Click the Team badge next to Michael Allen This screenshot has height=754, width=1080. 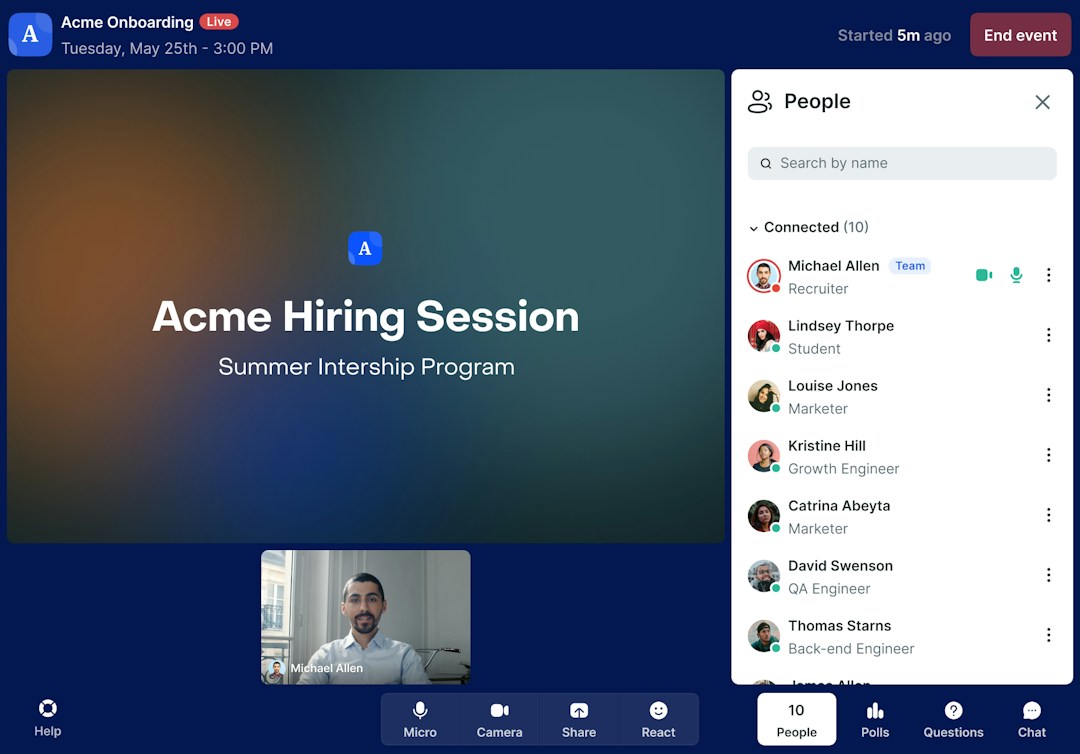pyautogui.click(x=910, y=266)
